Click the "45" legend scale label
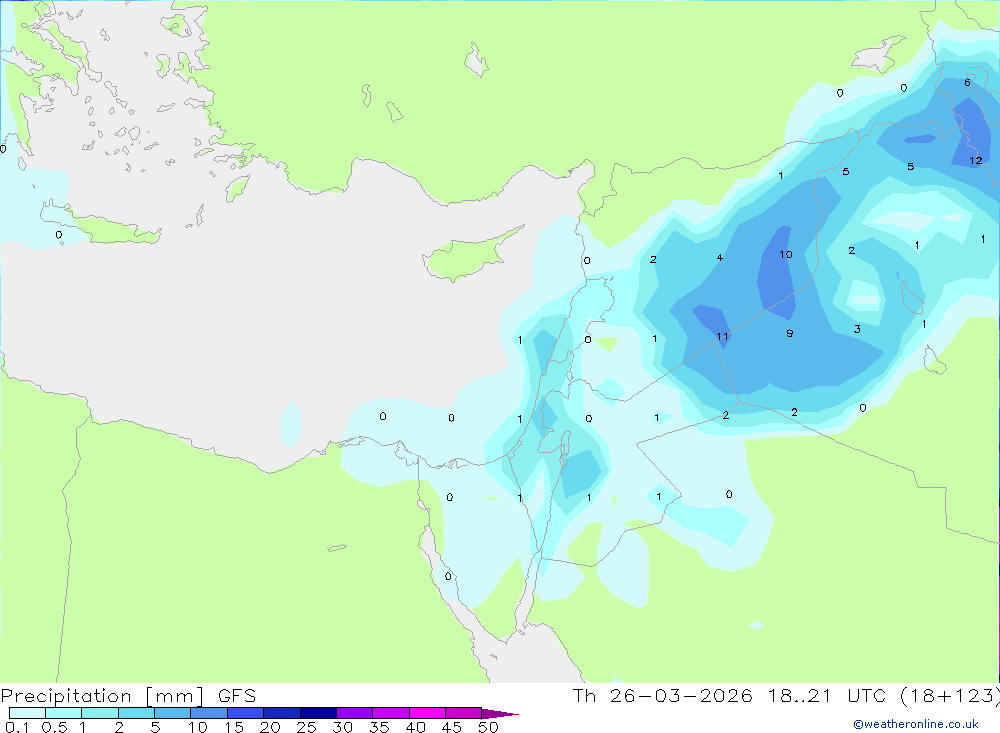The height and width of the screenshot is (733, 1000). coord(452,727)
